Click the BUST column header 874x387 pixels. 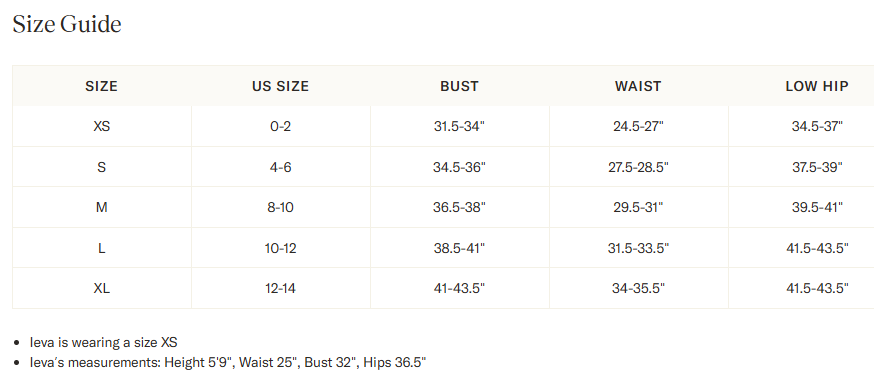(x=459, y=86)
